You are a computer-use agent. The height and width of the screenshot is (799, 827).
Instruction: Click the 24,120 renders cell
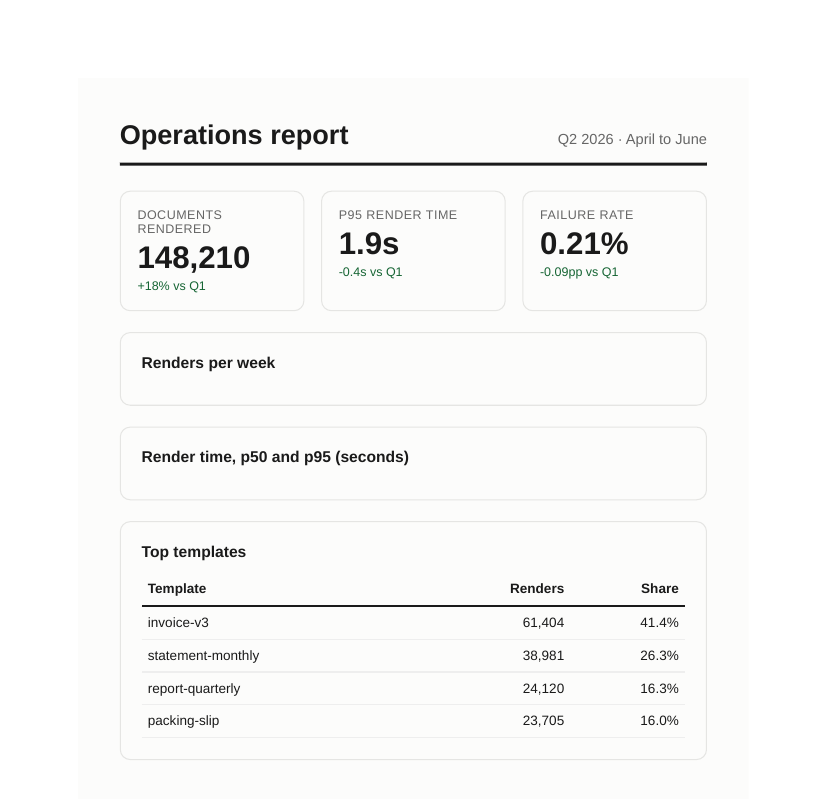(x=543, y=689)
